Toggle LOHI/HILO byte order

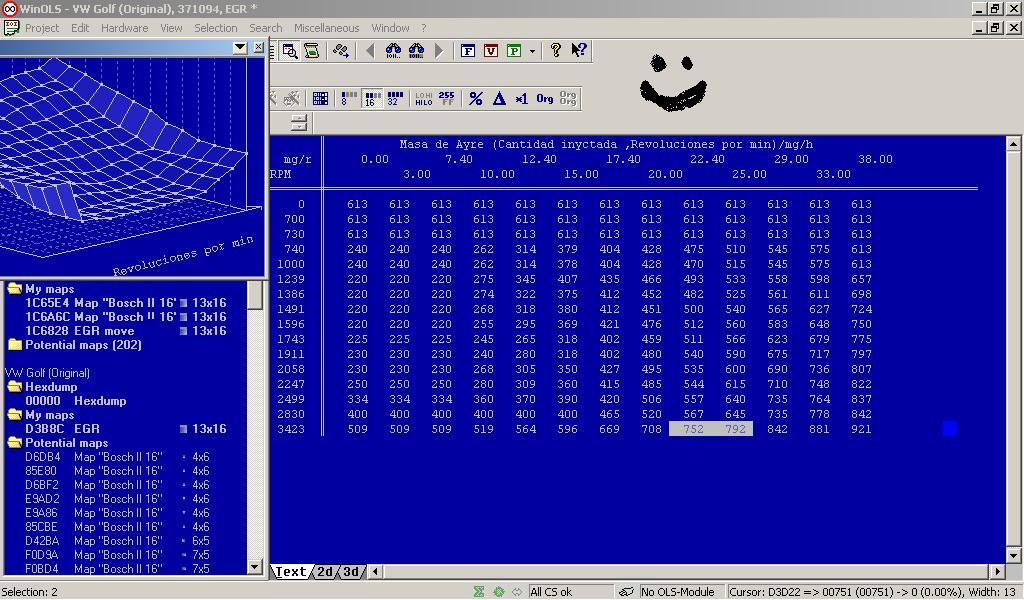(423, 99)
